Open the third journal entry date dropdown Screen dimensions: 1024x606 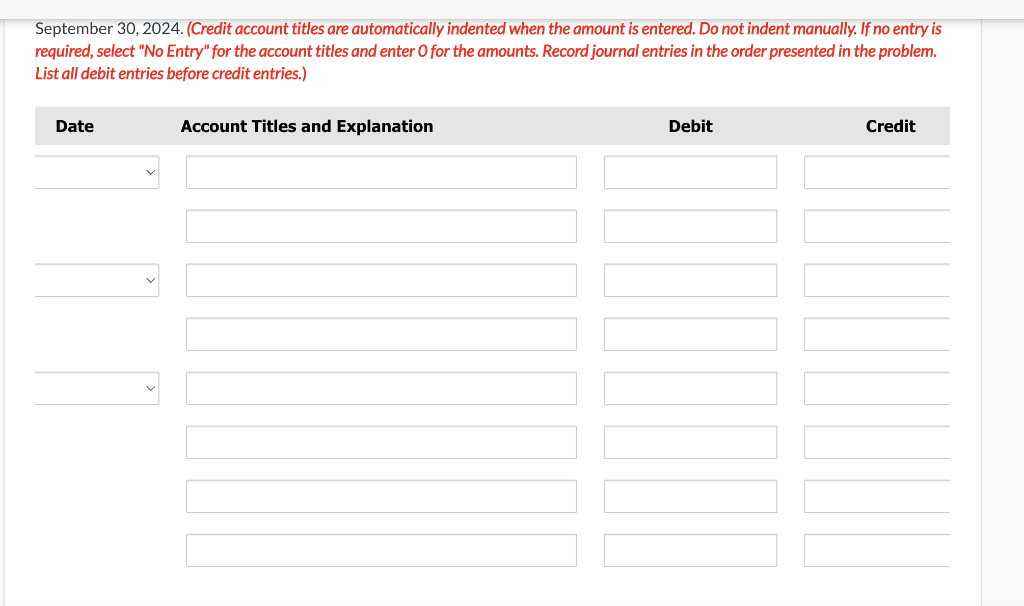(x=97, y=388)
